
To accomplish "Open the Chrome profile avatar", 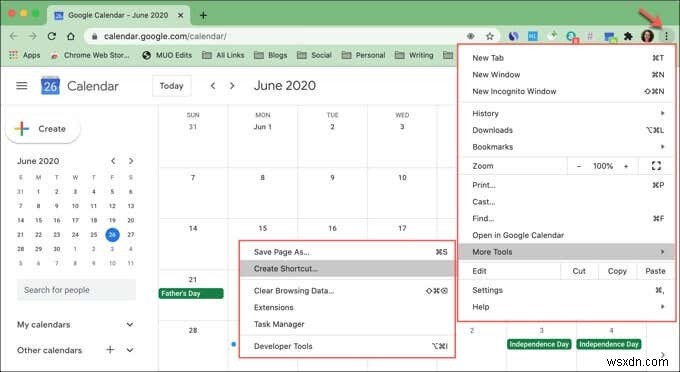I will [x=647, y=36].
